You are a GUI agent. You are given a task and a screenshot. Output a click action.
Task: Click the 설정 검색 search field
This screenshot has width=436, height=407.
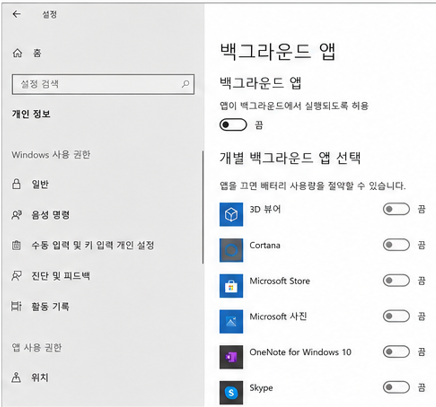tap(103, 84)
